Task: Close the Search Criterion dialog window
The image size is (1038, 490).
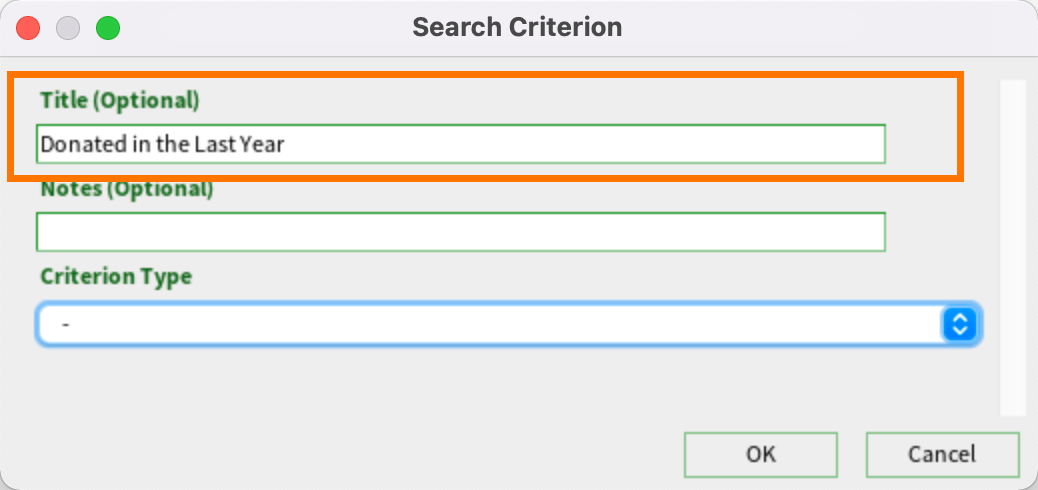Action: click(28, 28)
